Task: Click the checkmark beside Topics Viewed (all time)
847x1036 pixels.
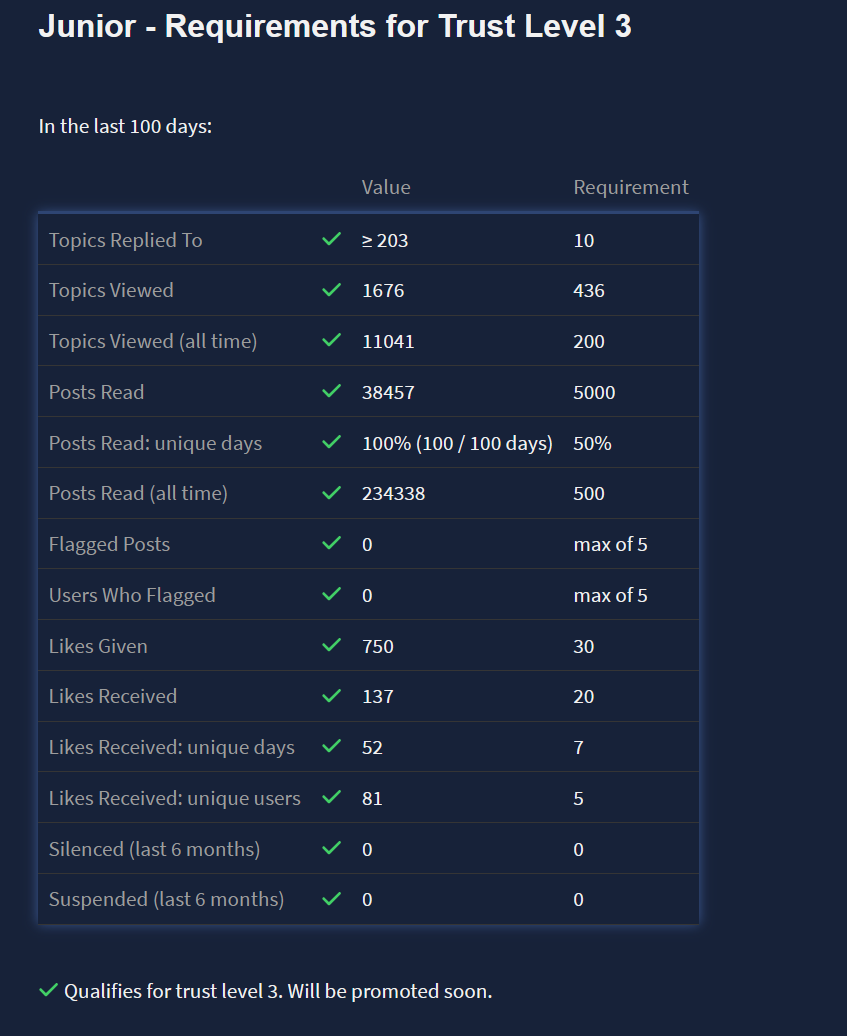Action: point(332,341)
